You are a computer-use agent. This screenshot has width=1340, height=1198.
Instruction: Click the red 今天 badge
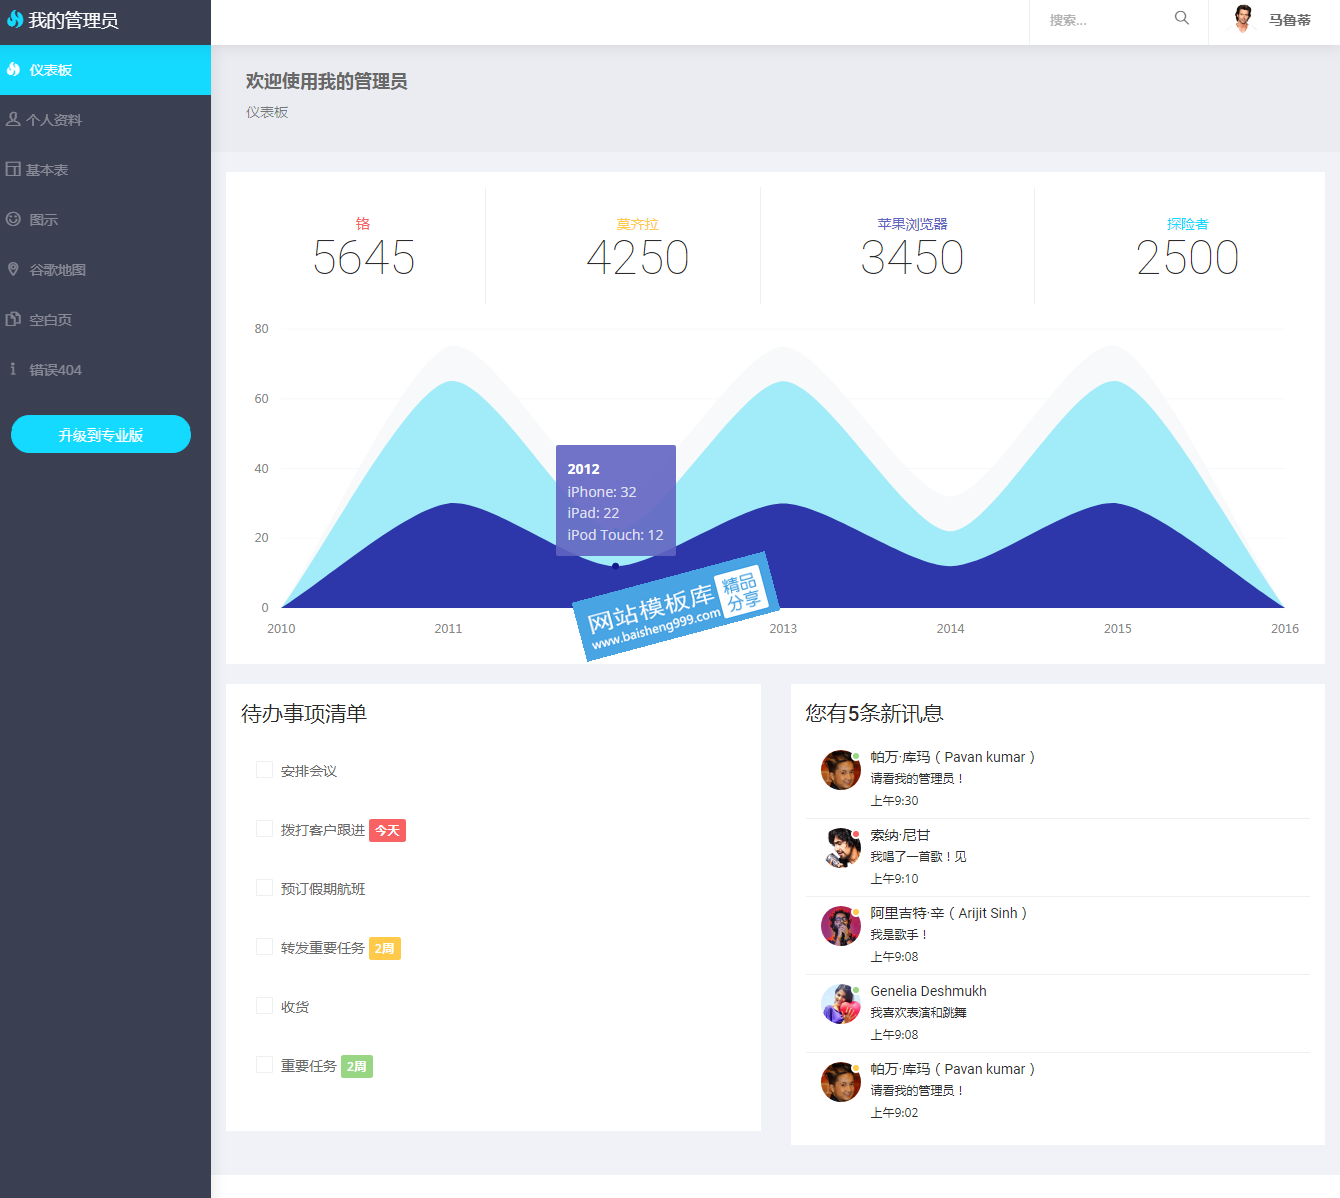point(387,830)
